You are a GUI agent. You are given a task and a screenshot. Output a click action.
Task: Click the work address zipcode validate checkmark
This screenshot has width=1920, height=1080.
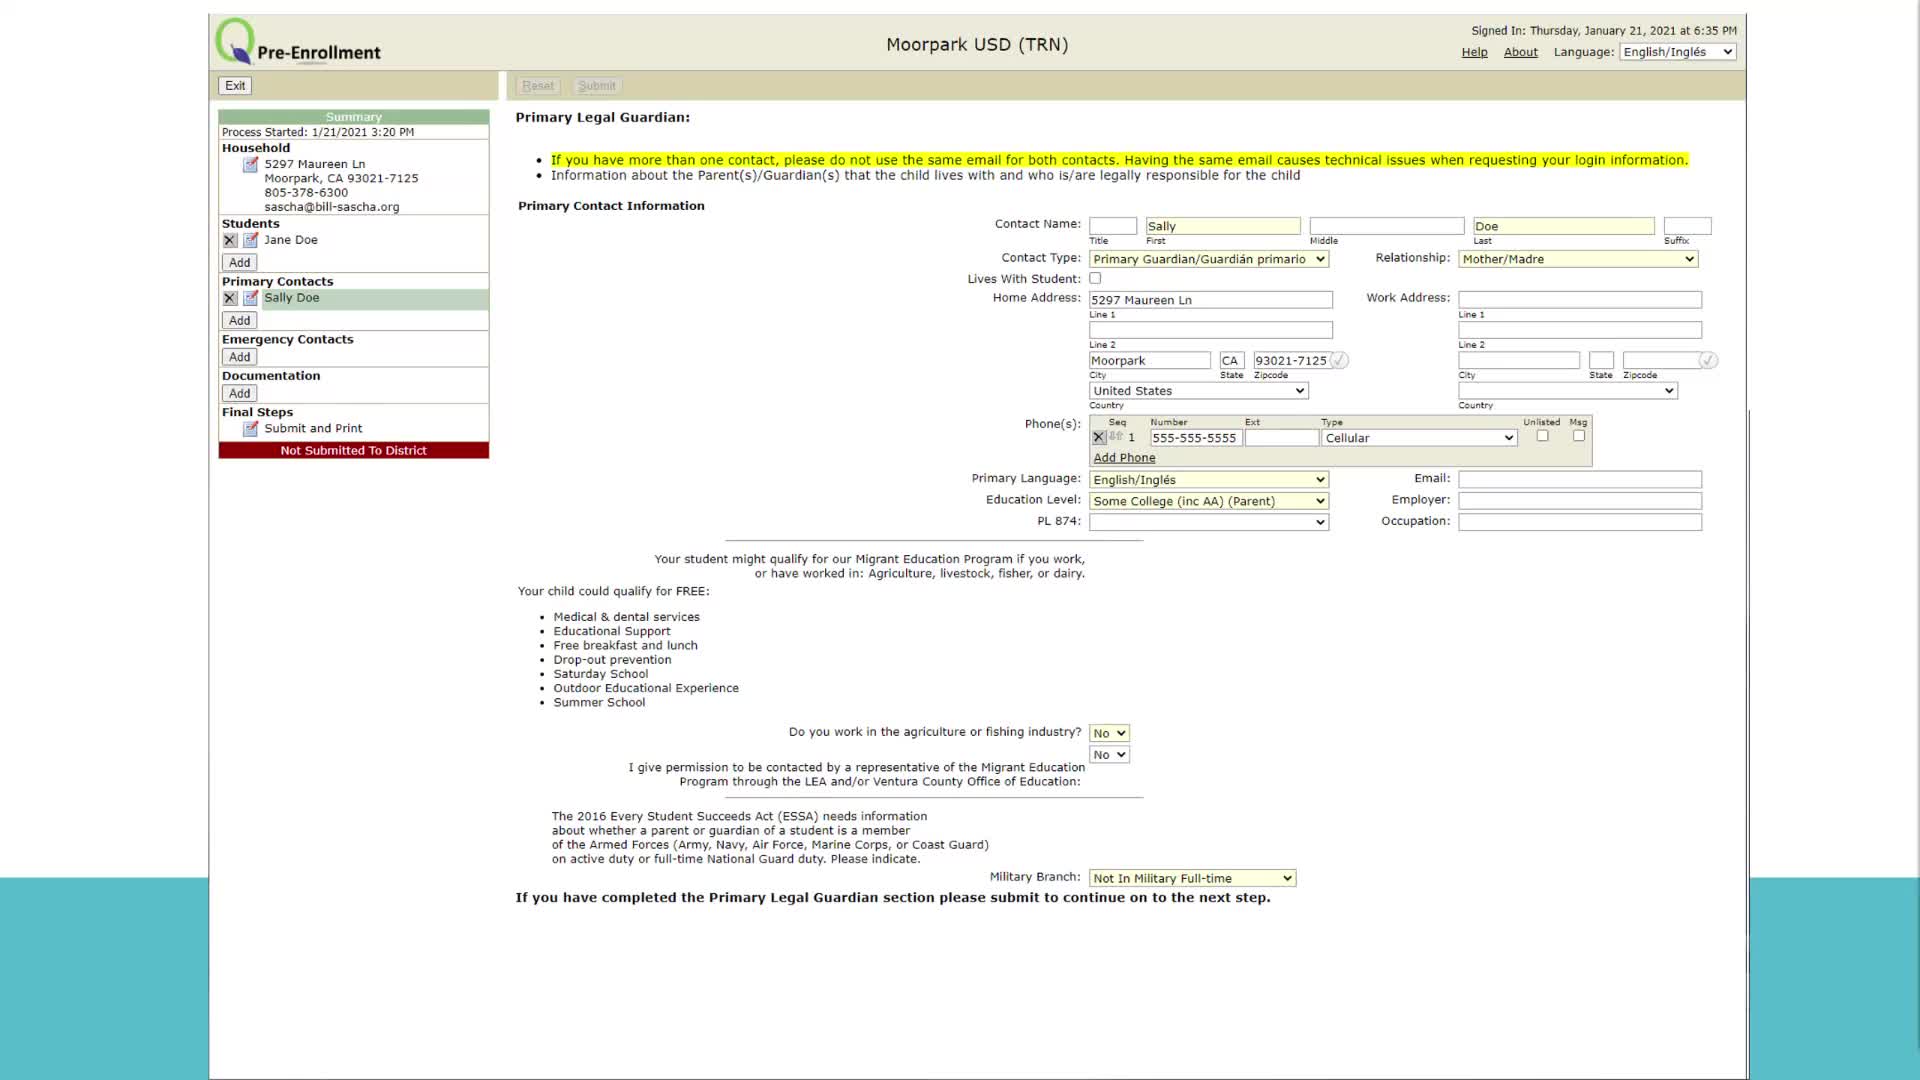[1708, 361]
